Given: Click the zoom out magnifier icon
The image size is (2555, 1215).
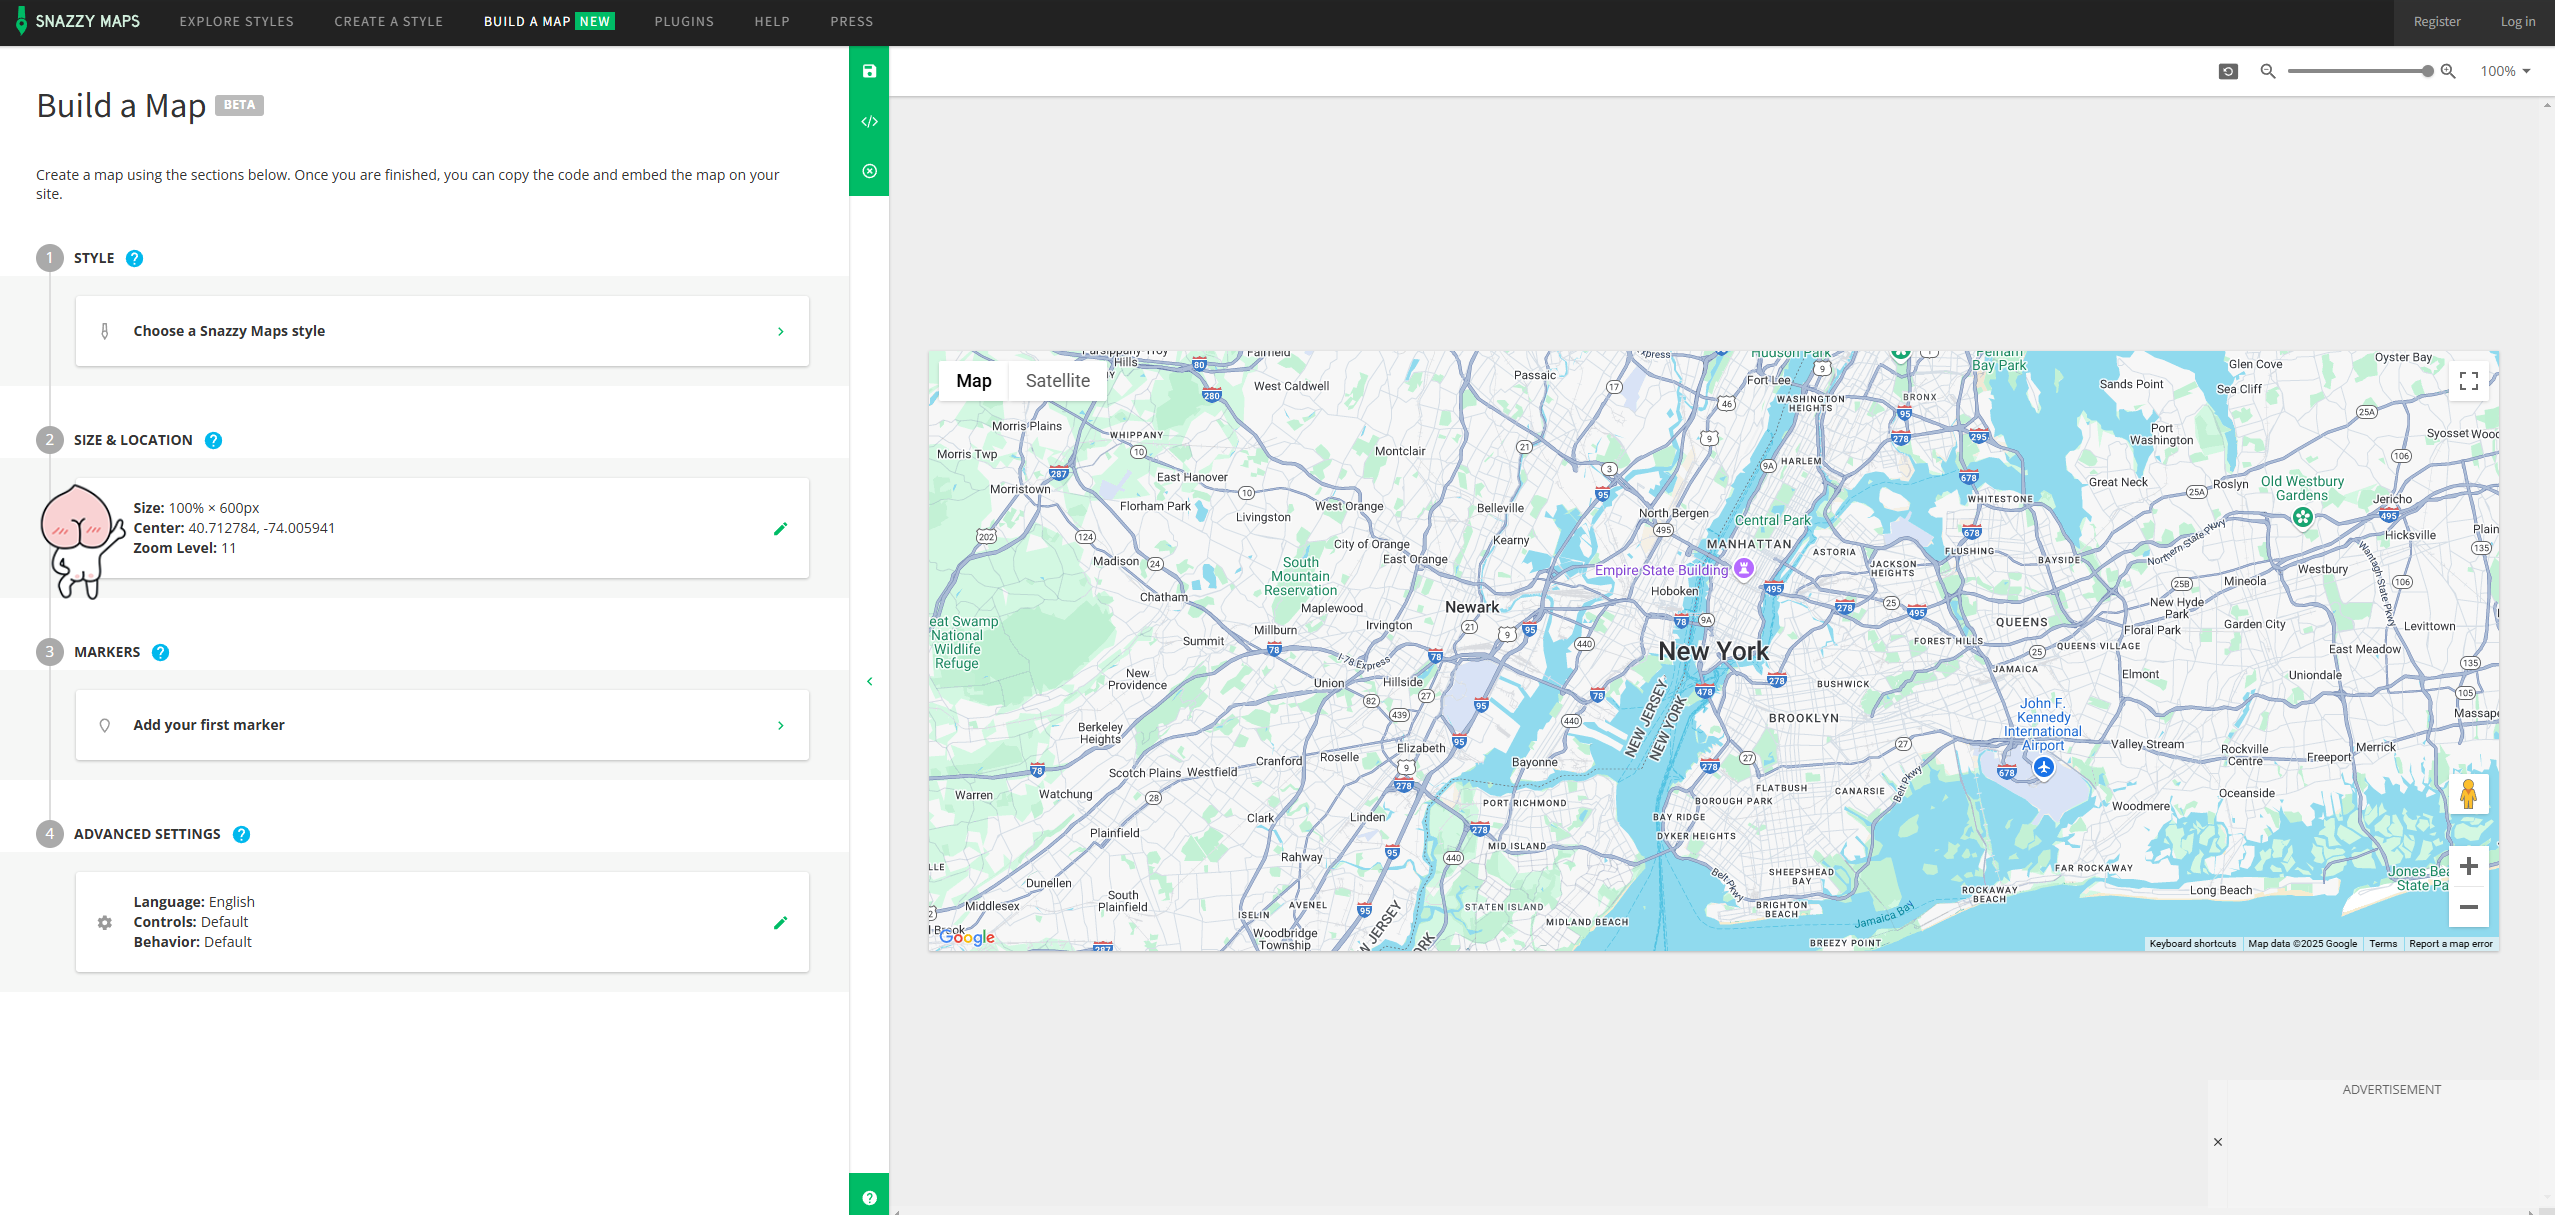Looking at the screenshot, I should pyautogui.click(x=2268, y=71).
